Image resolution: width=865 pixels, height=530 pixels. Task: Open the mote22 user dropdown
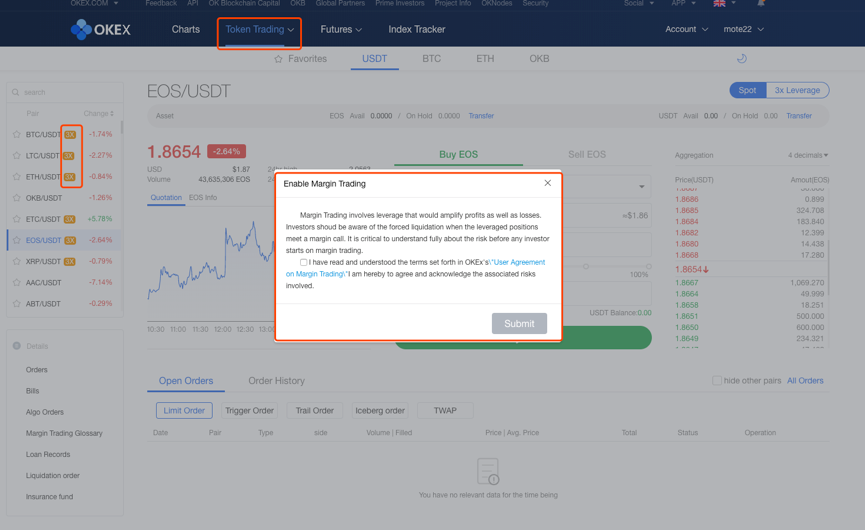[744, 29]
